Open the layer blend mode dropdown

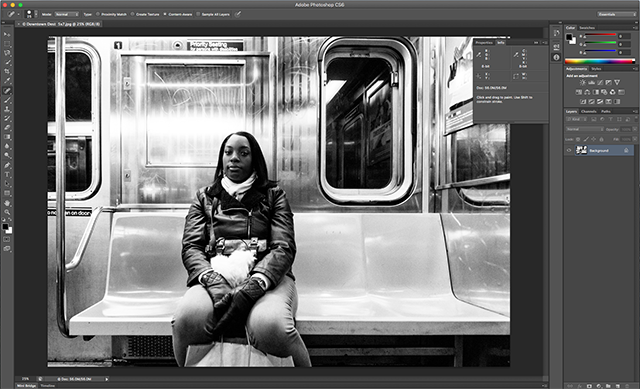click(x=584, y=129)
